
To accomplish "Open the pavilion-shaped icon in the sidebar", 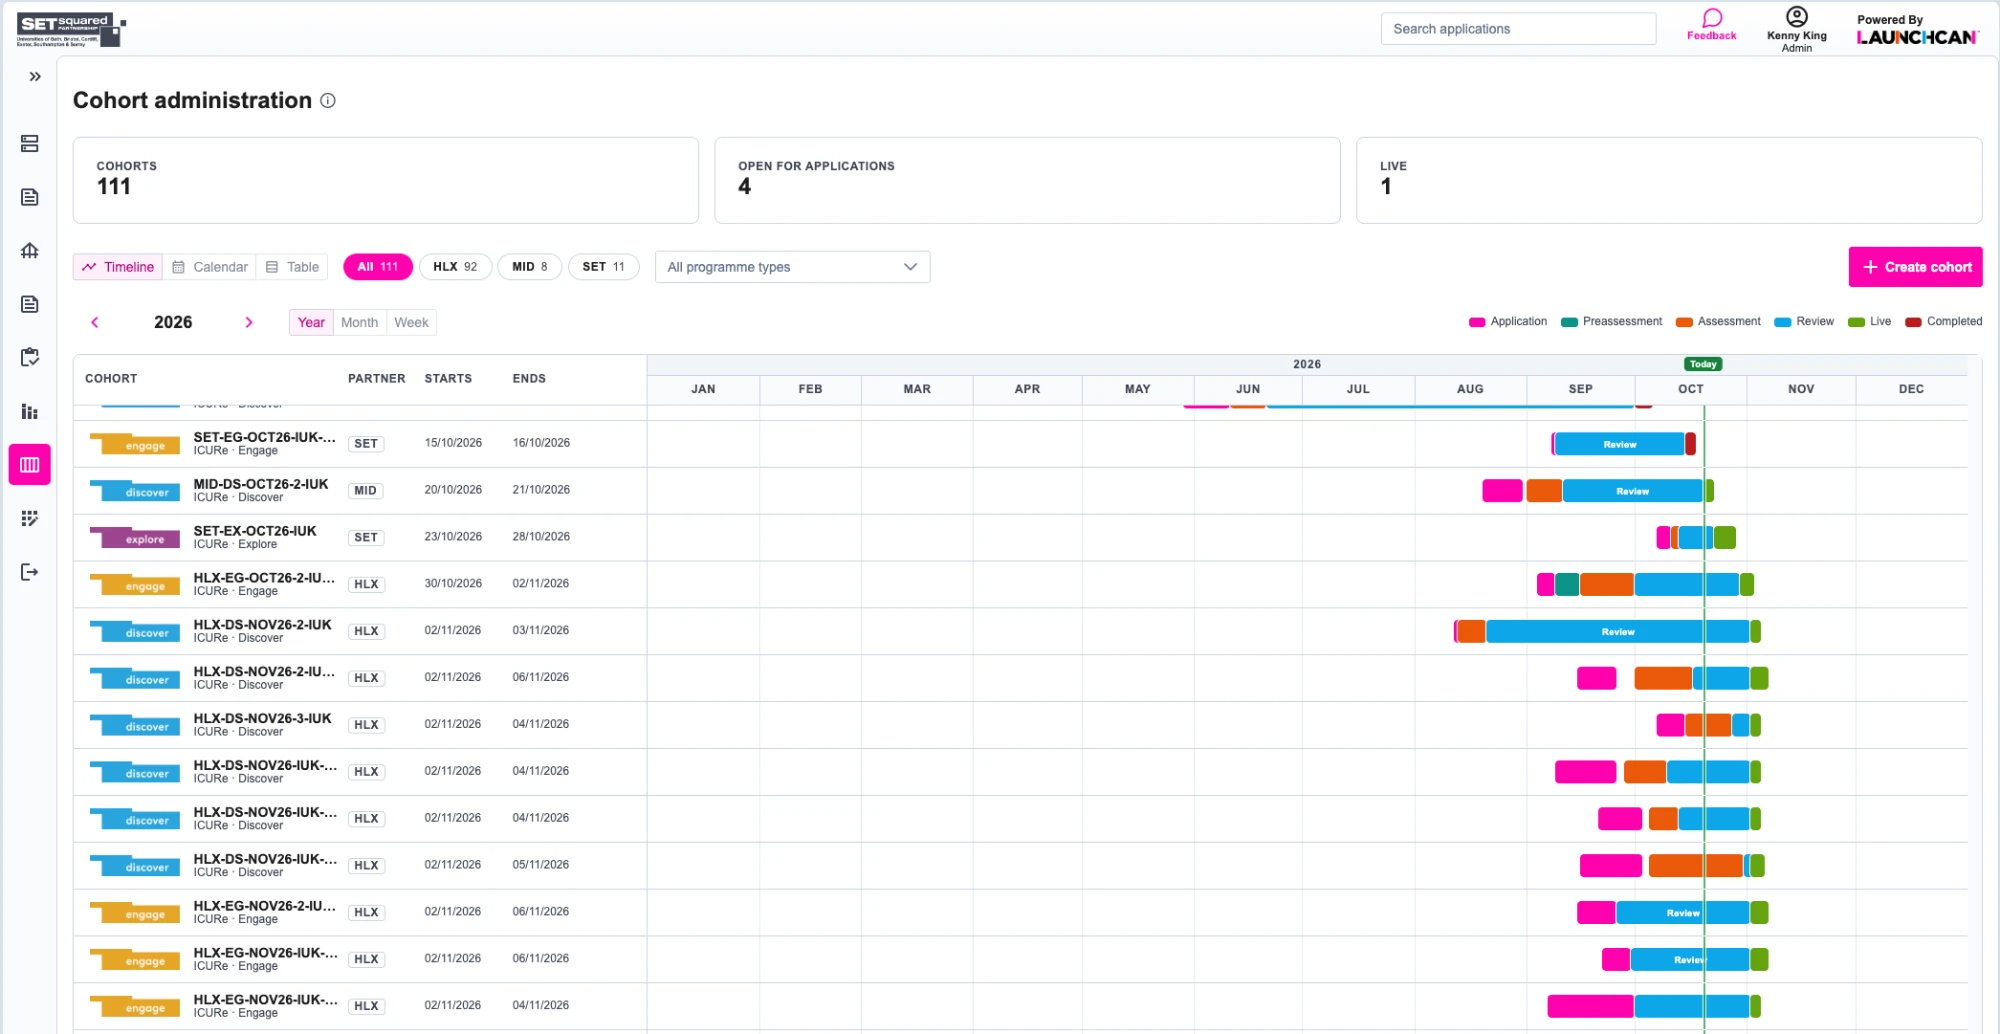I will pos(30,250).
